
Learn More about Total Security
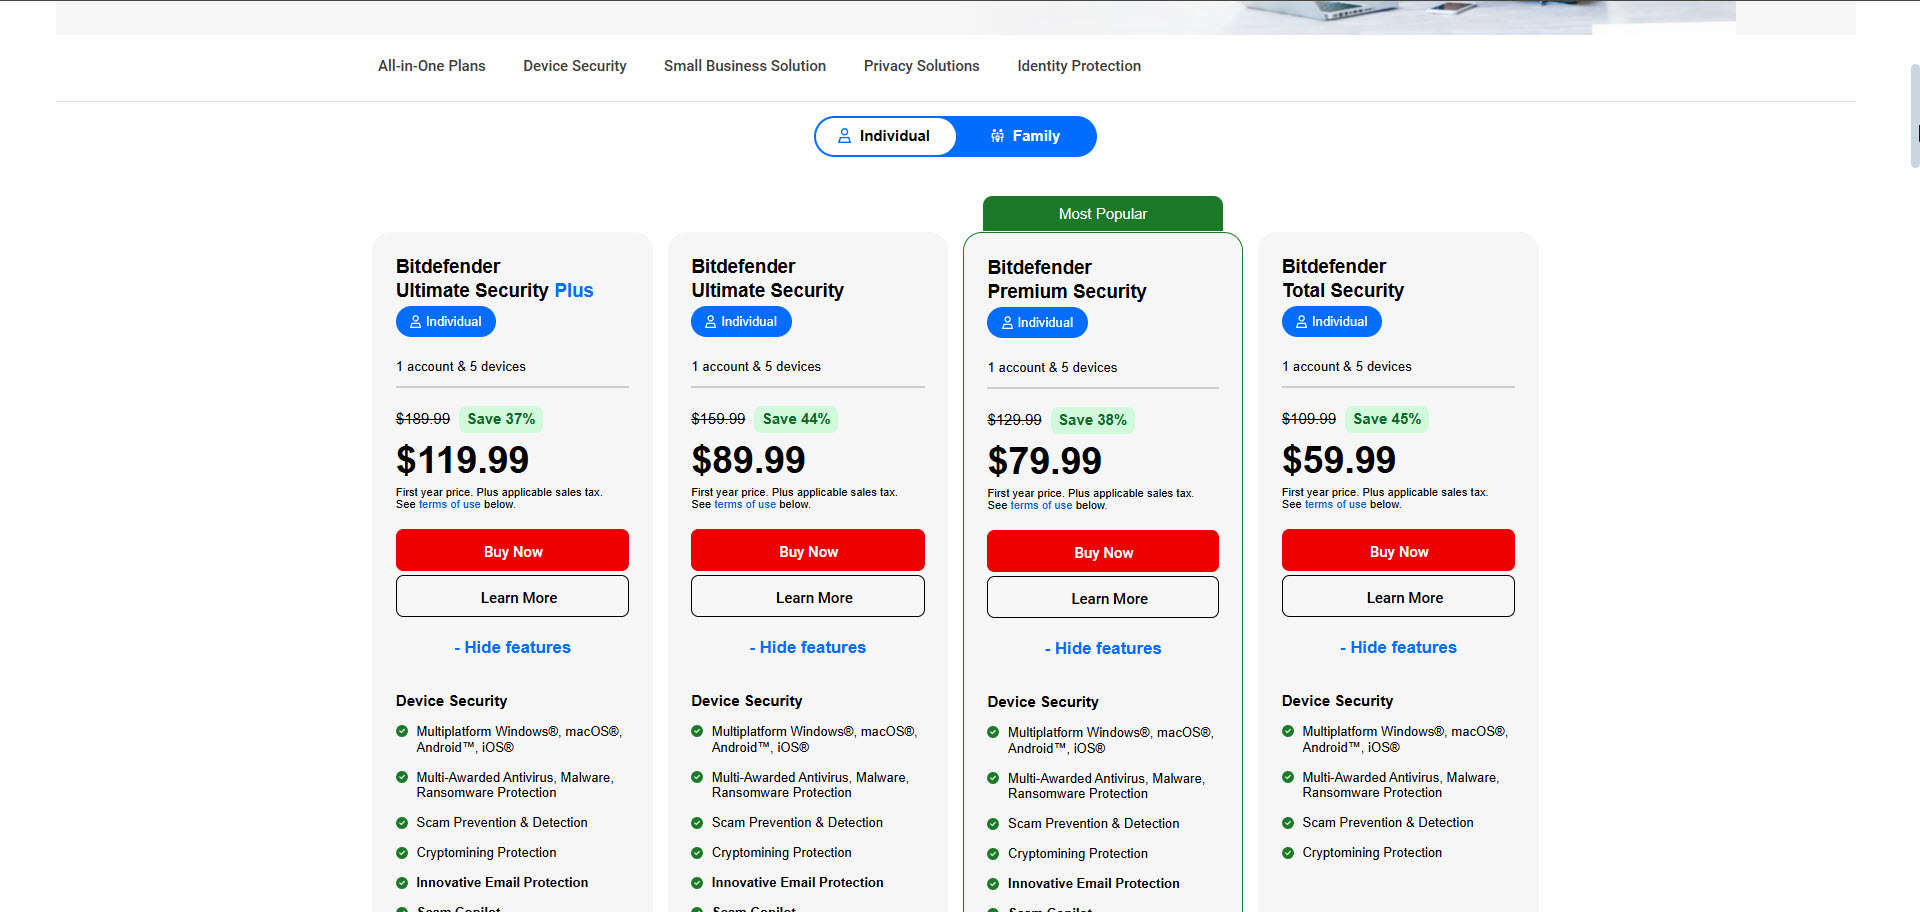point(1398,596)
